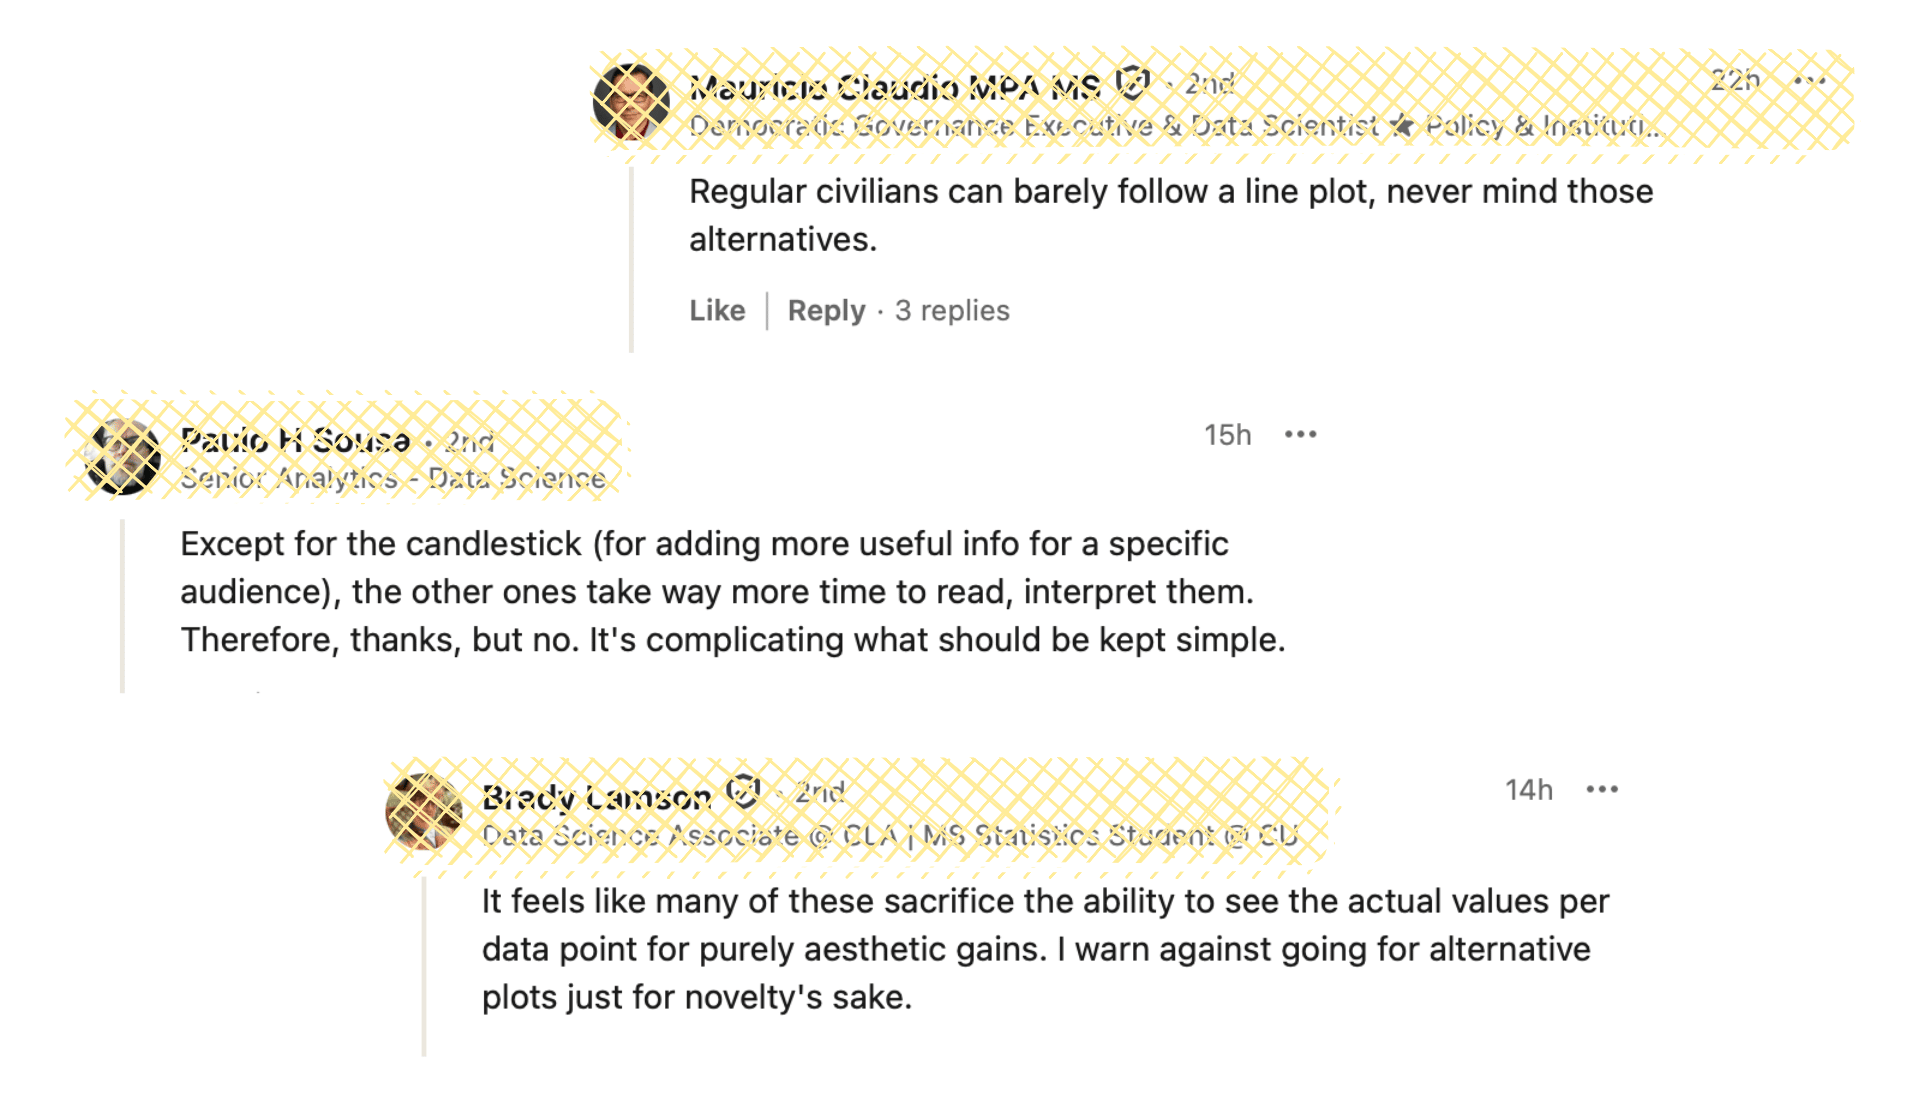Click the 14h comment timestamp
This screenshot has height=1104, width=1924.
(1529, 790)
